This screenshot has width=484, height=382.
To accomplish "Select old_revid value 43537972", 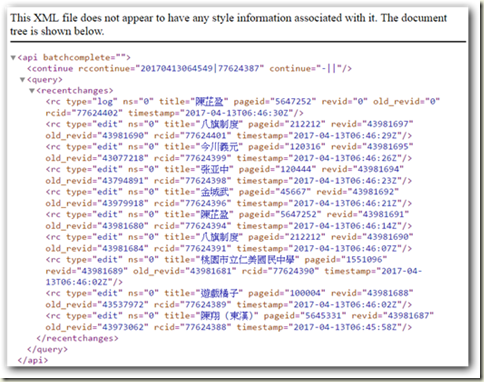I will pyautogui.click(x=123, y=305).
